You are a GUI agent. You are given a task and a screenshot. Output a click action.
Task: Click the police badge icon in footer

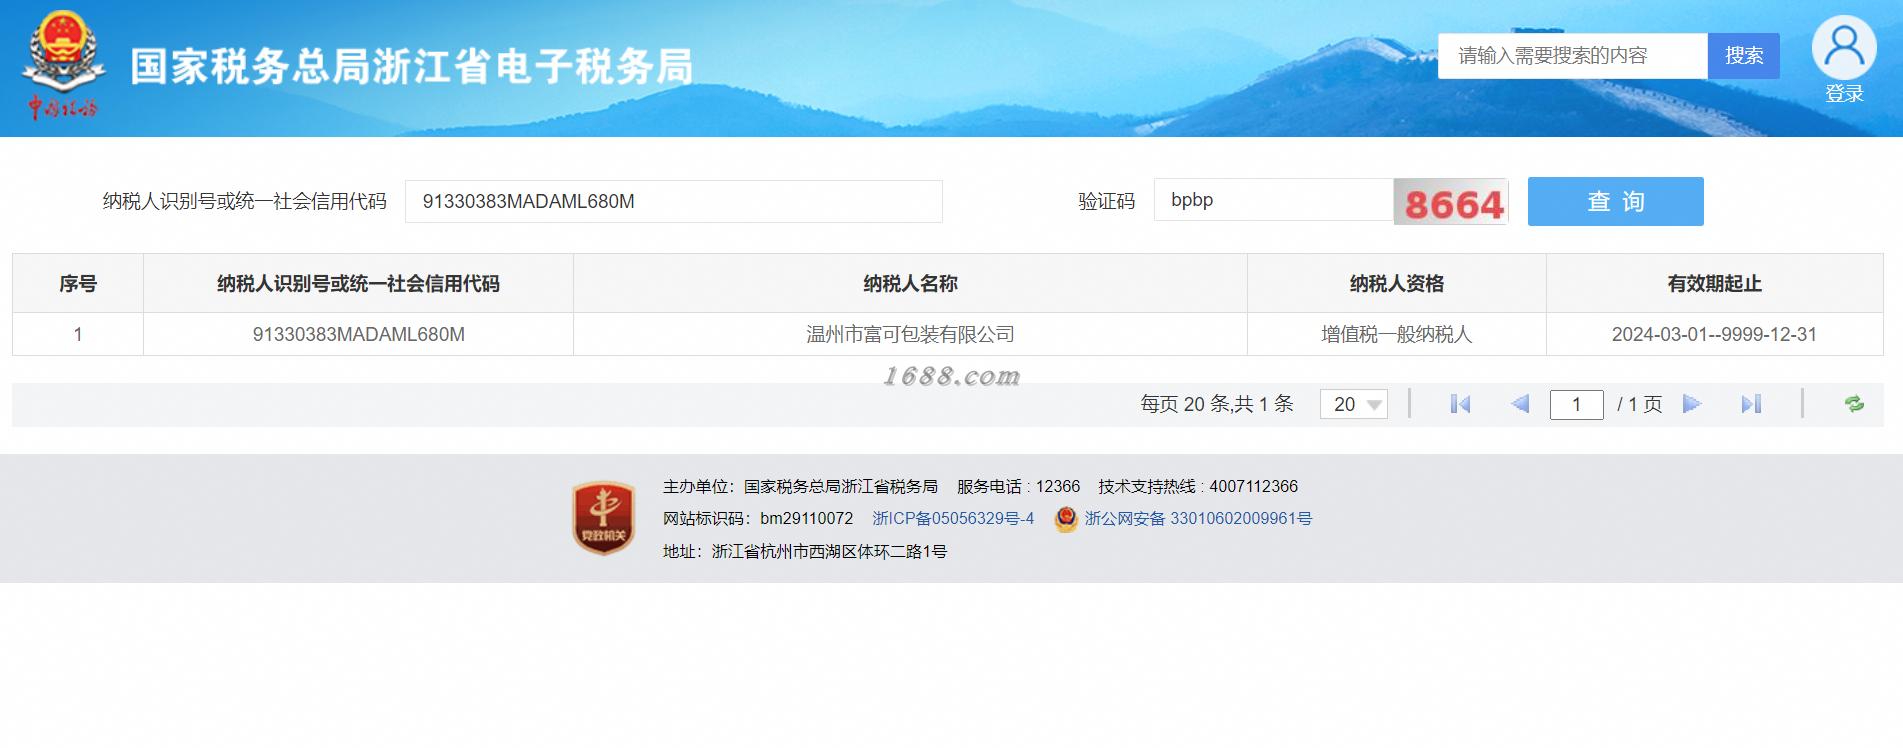1066,519
